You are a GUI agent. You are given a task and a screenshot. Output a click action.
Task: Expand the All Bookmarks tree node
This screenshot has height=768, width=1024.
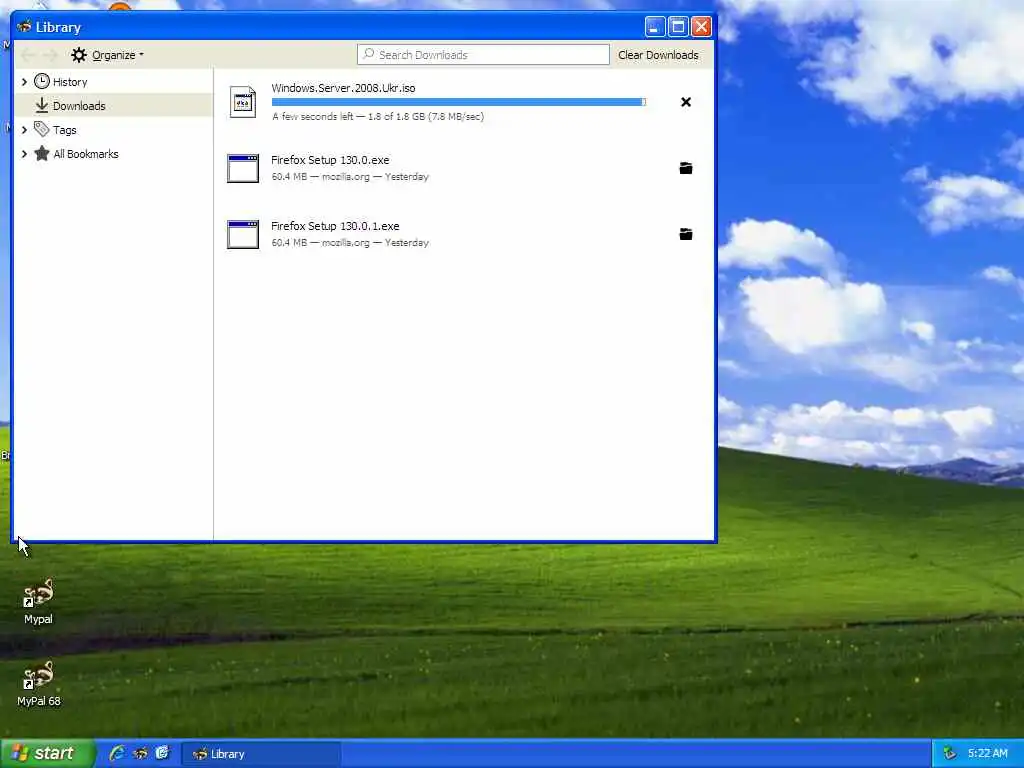(24, 153)
